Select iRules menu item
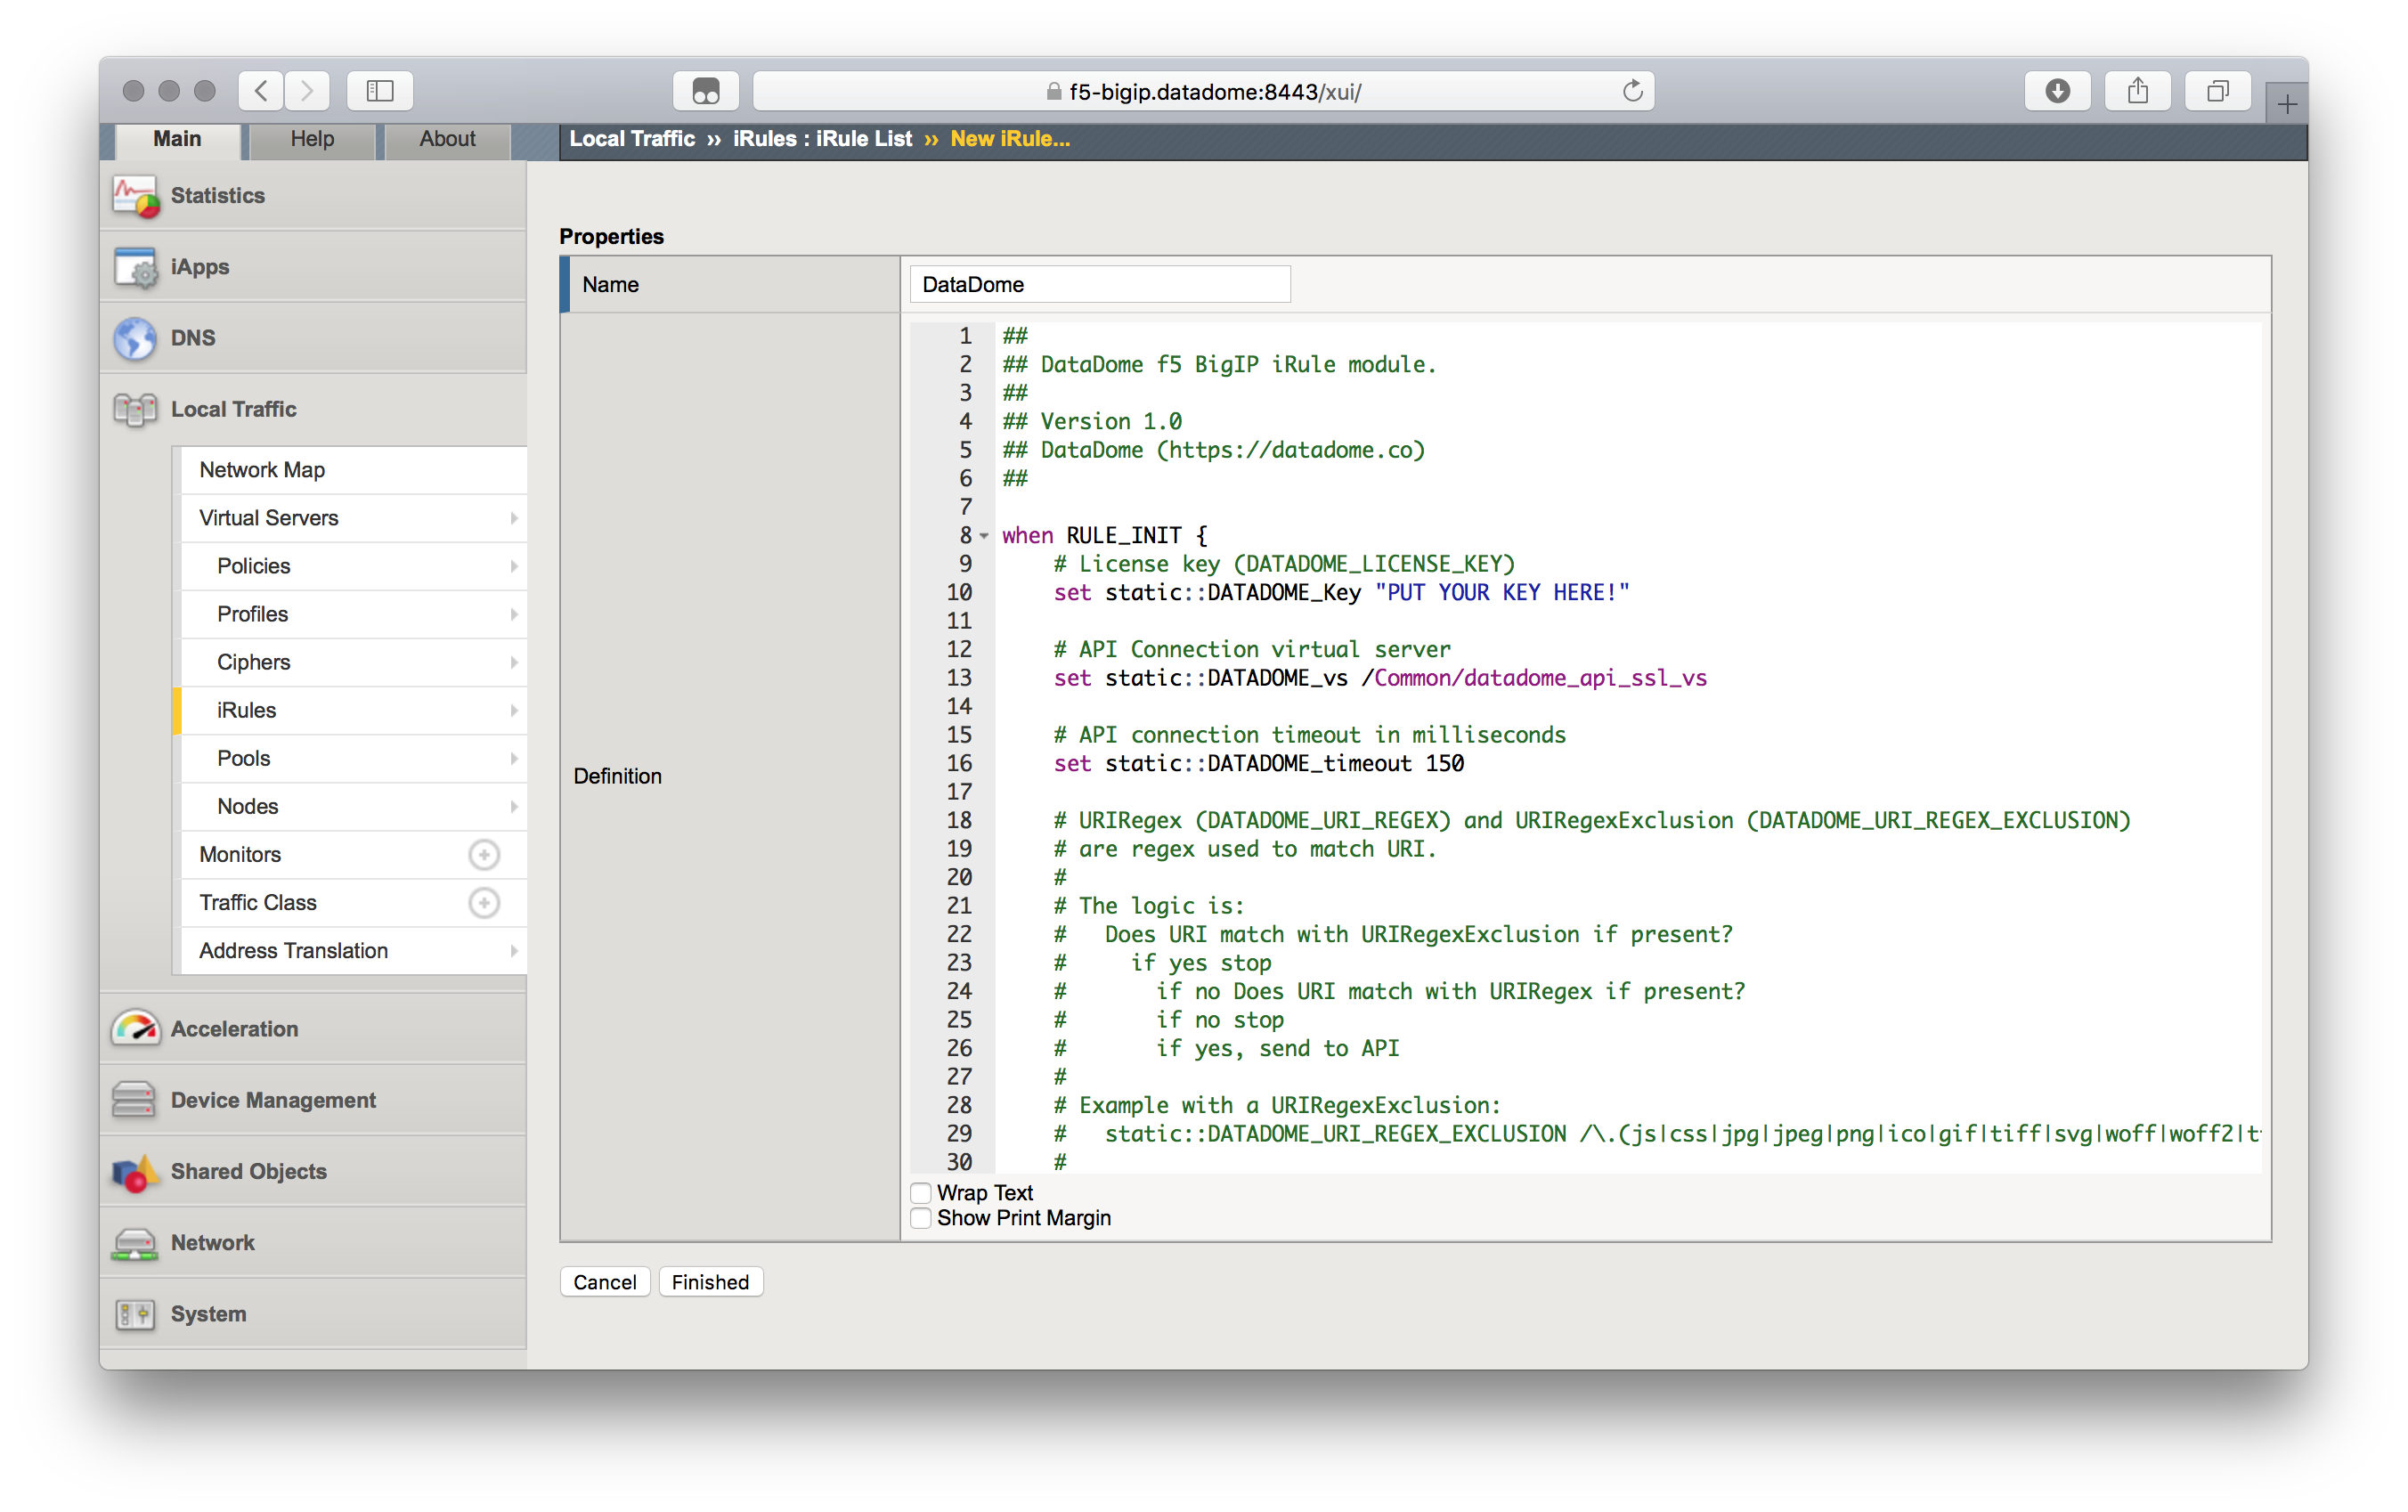This screenshot has width=2408, height=1512. tap(354, 710)
